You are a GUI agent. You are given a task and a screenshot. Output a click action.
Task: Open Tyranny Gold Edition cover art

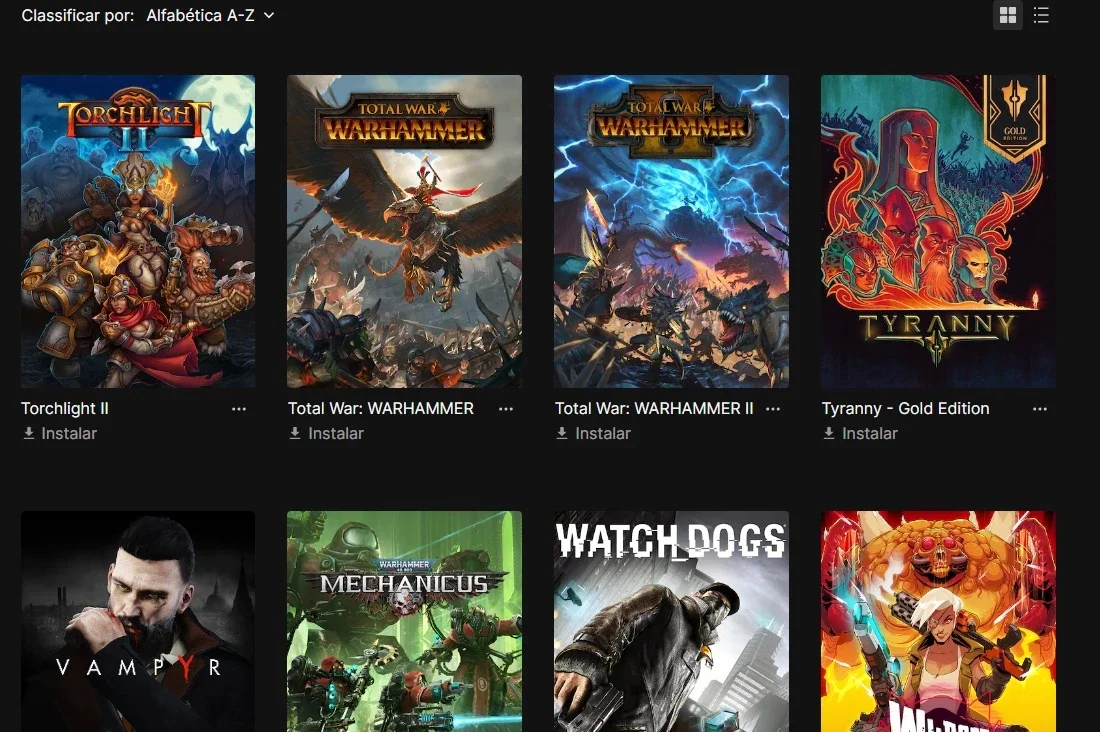[x=939, y=232]
